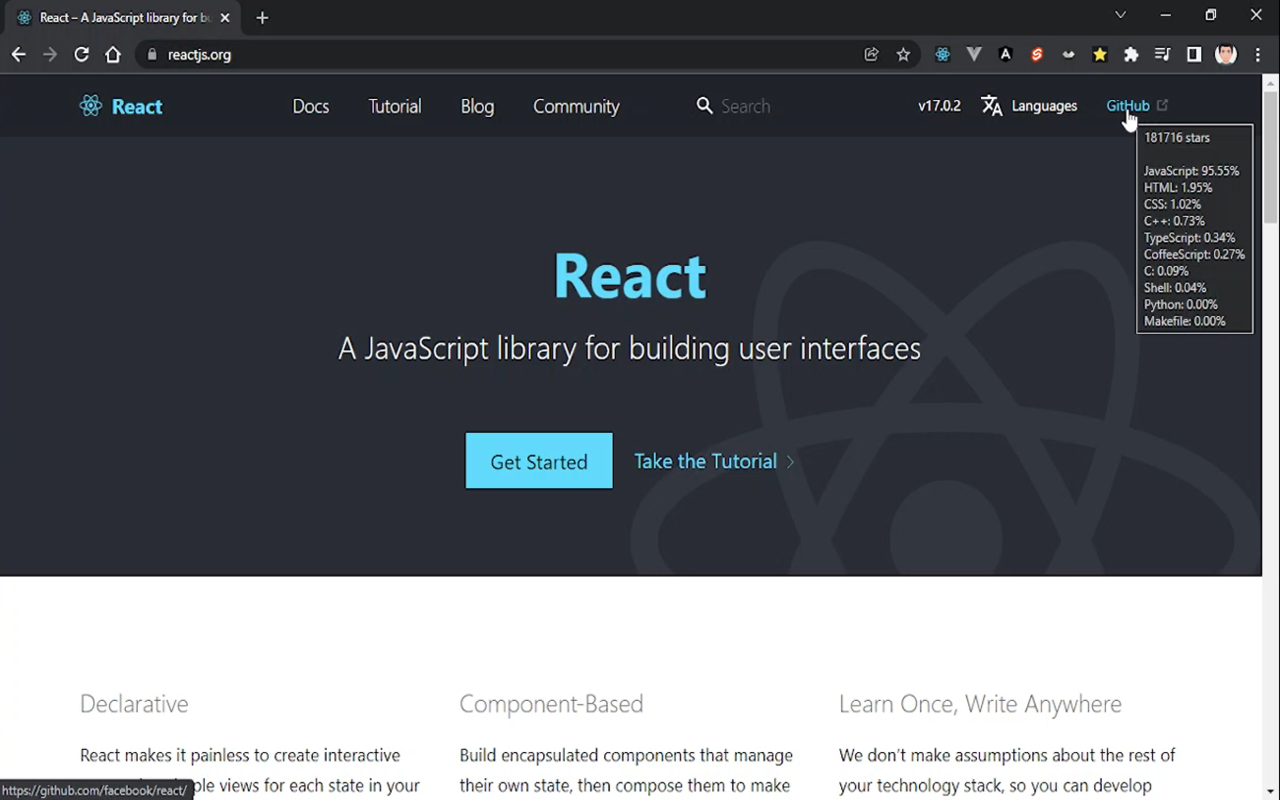Open the Svelte devtools extension icon
This screenshot has height=800, width=1280.
pyautogui.click(x=1037, y=55)
